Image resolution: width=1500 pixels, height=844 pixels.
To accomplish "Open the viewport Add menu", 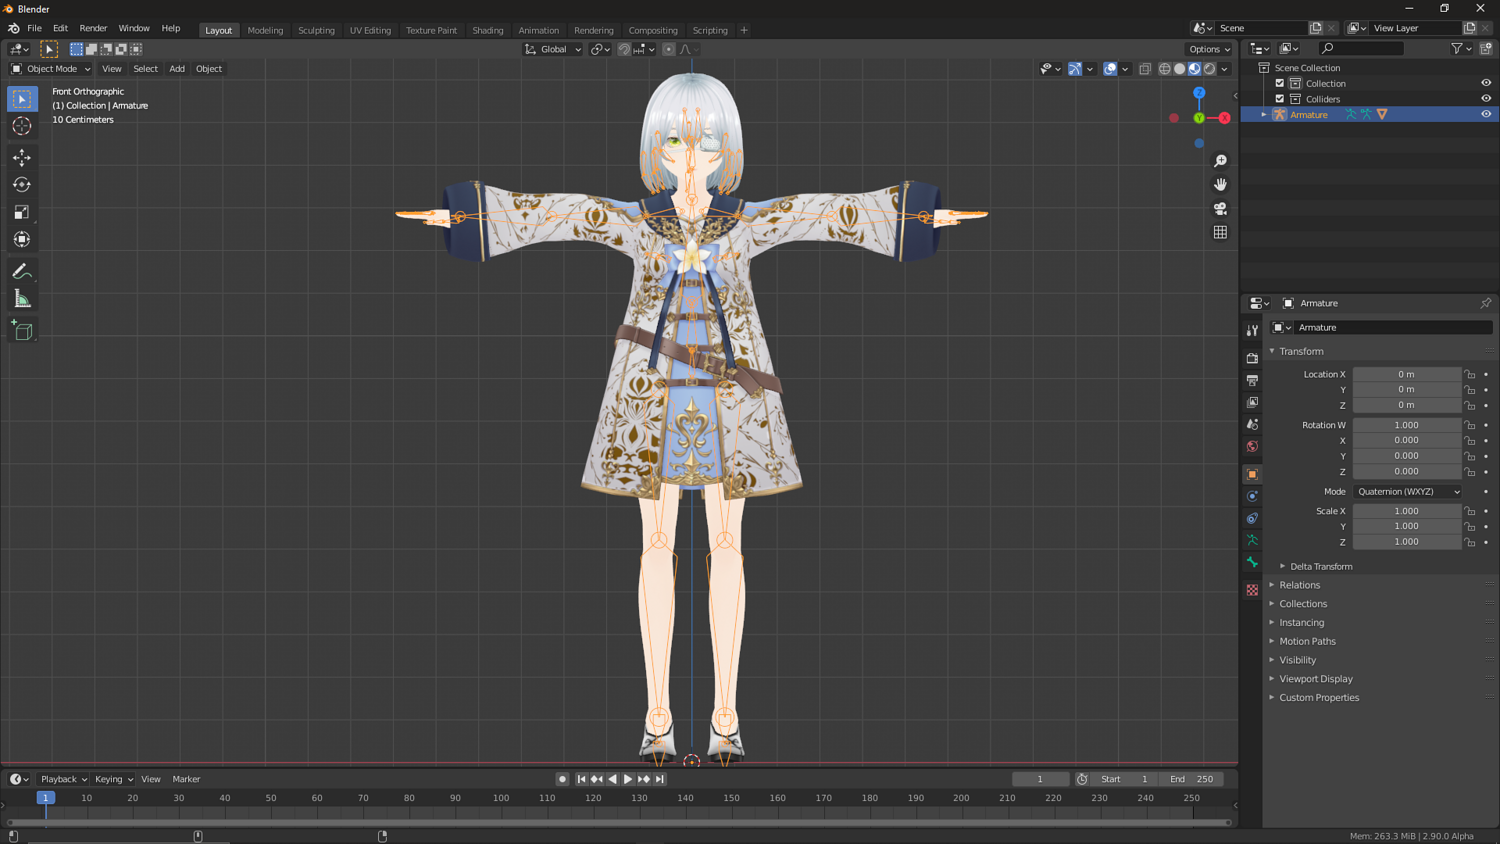I will [x=177, y=69].
